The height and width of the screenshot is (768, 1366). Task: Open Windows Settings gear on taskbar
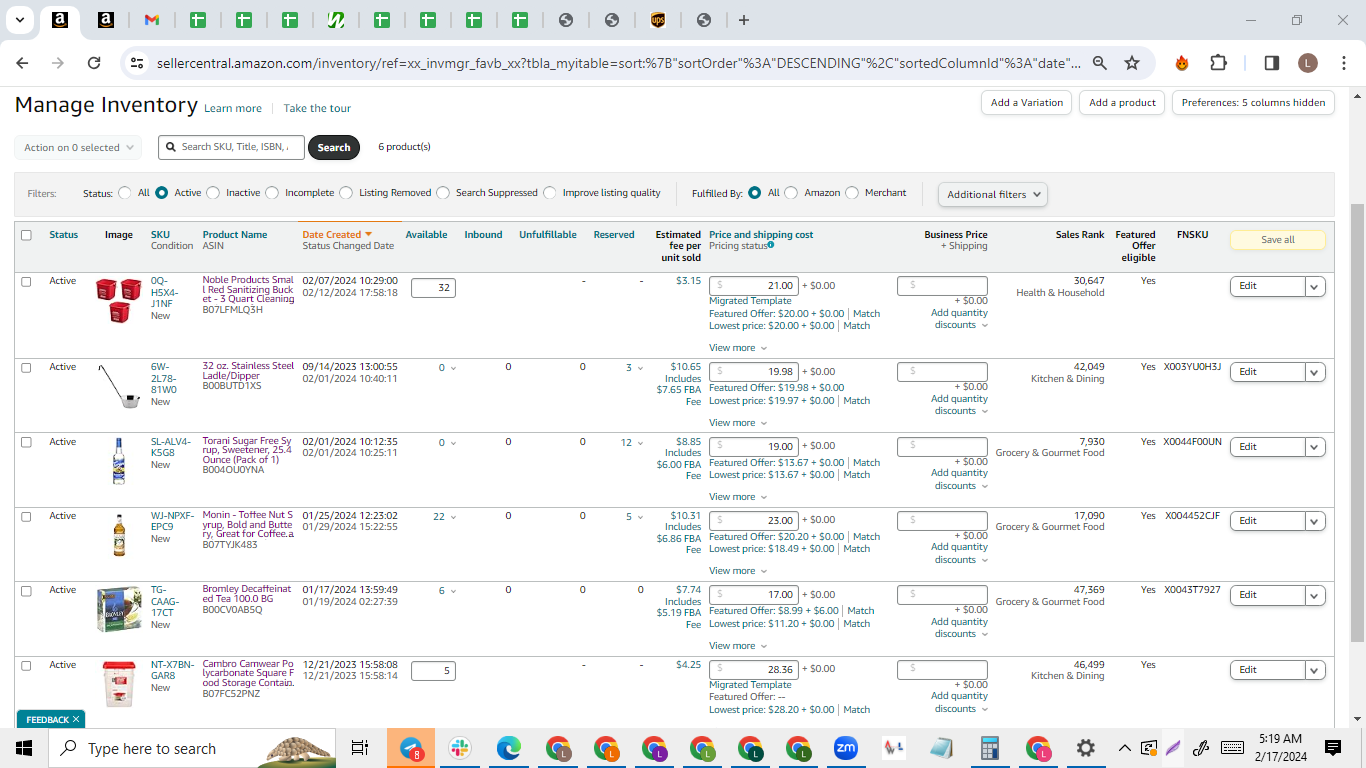[1086, 748]
